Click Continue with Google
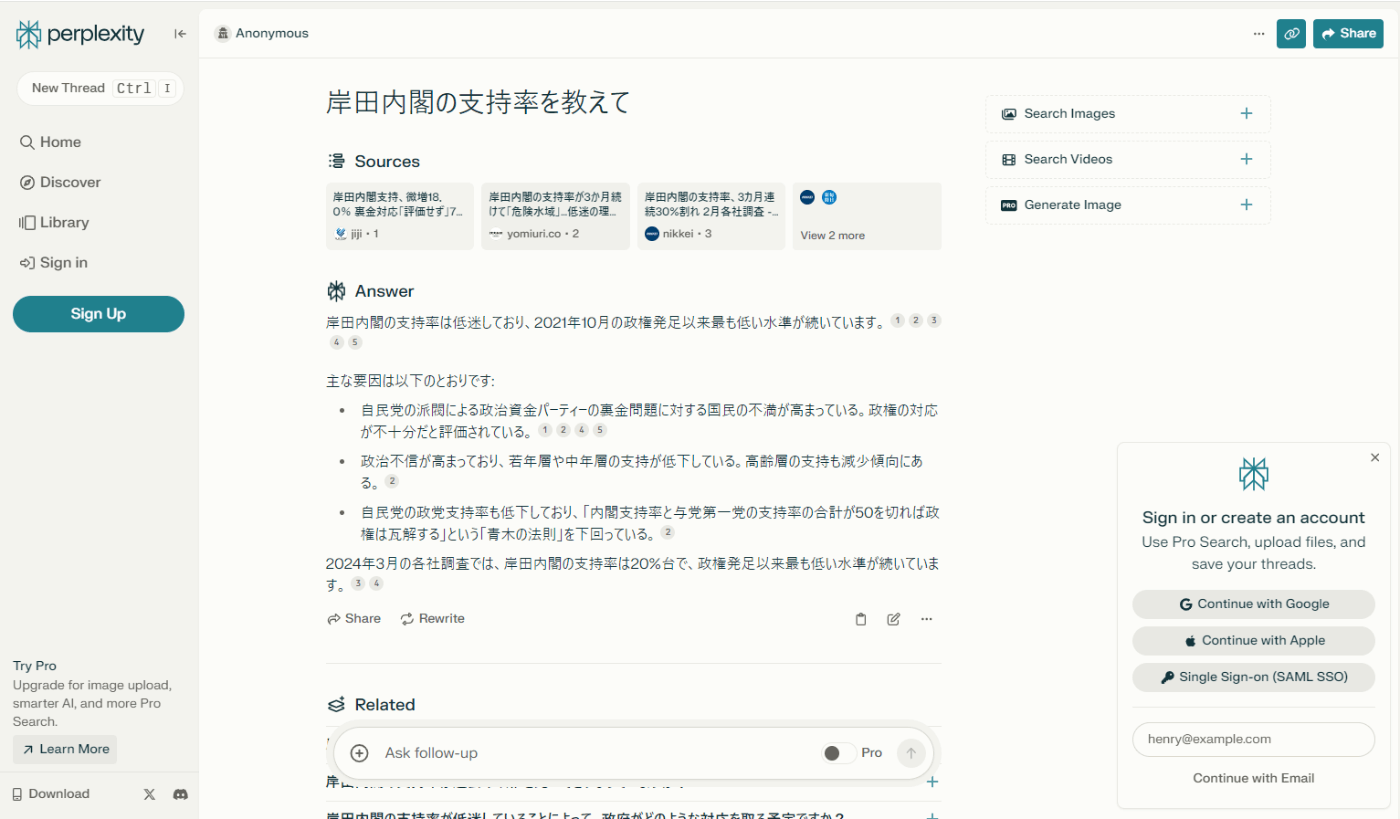Screen dimensions: 1400x819 click(x=1254, y=604)
